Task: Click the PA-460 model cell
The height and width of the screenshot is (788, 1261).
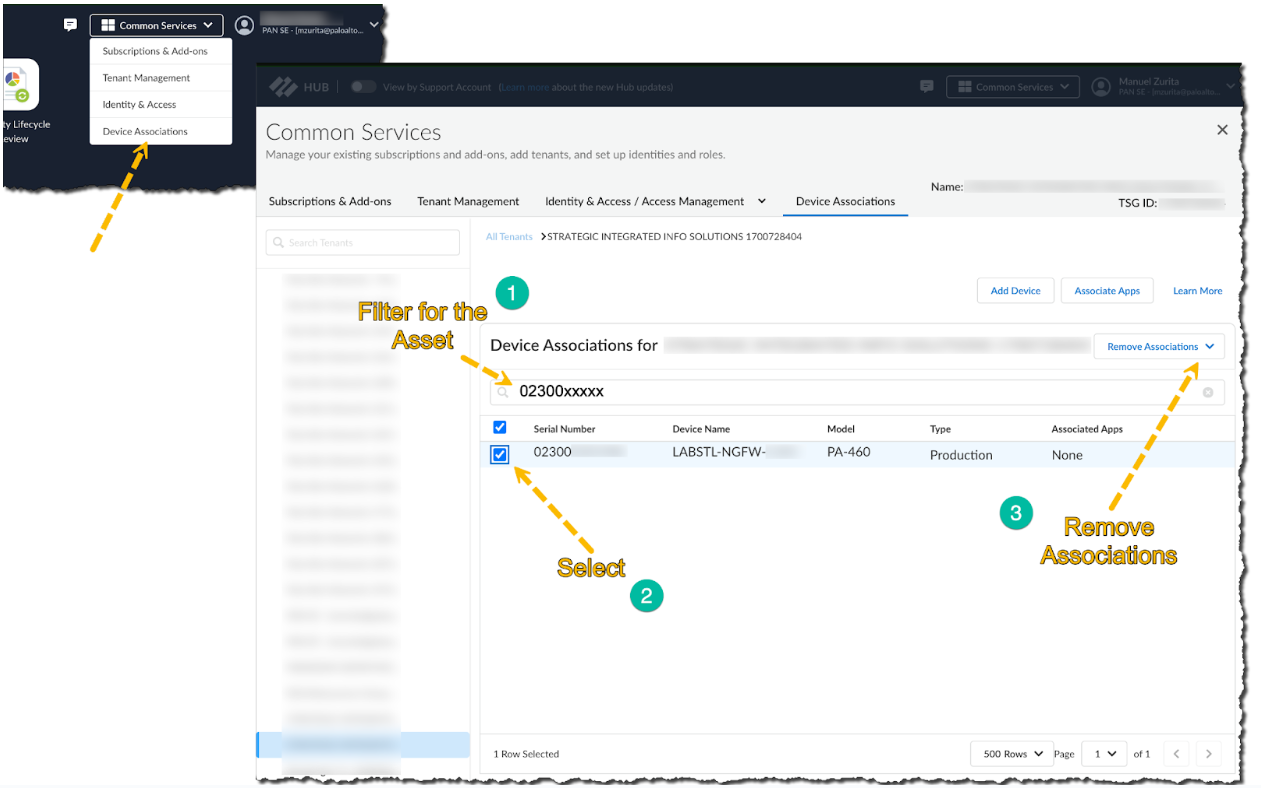Action: click(848, 452)
